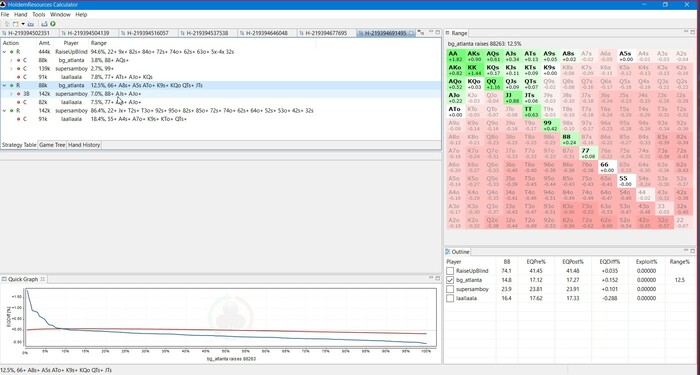Toggle the supersamboy checkbox in Outline
Viewport: 700px width, 375px height.
[x=450, y=289]
